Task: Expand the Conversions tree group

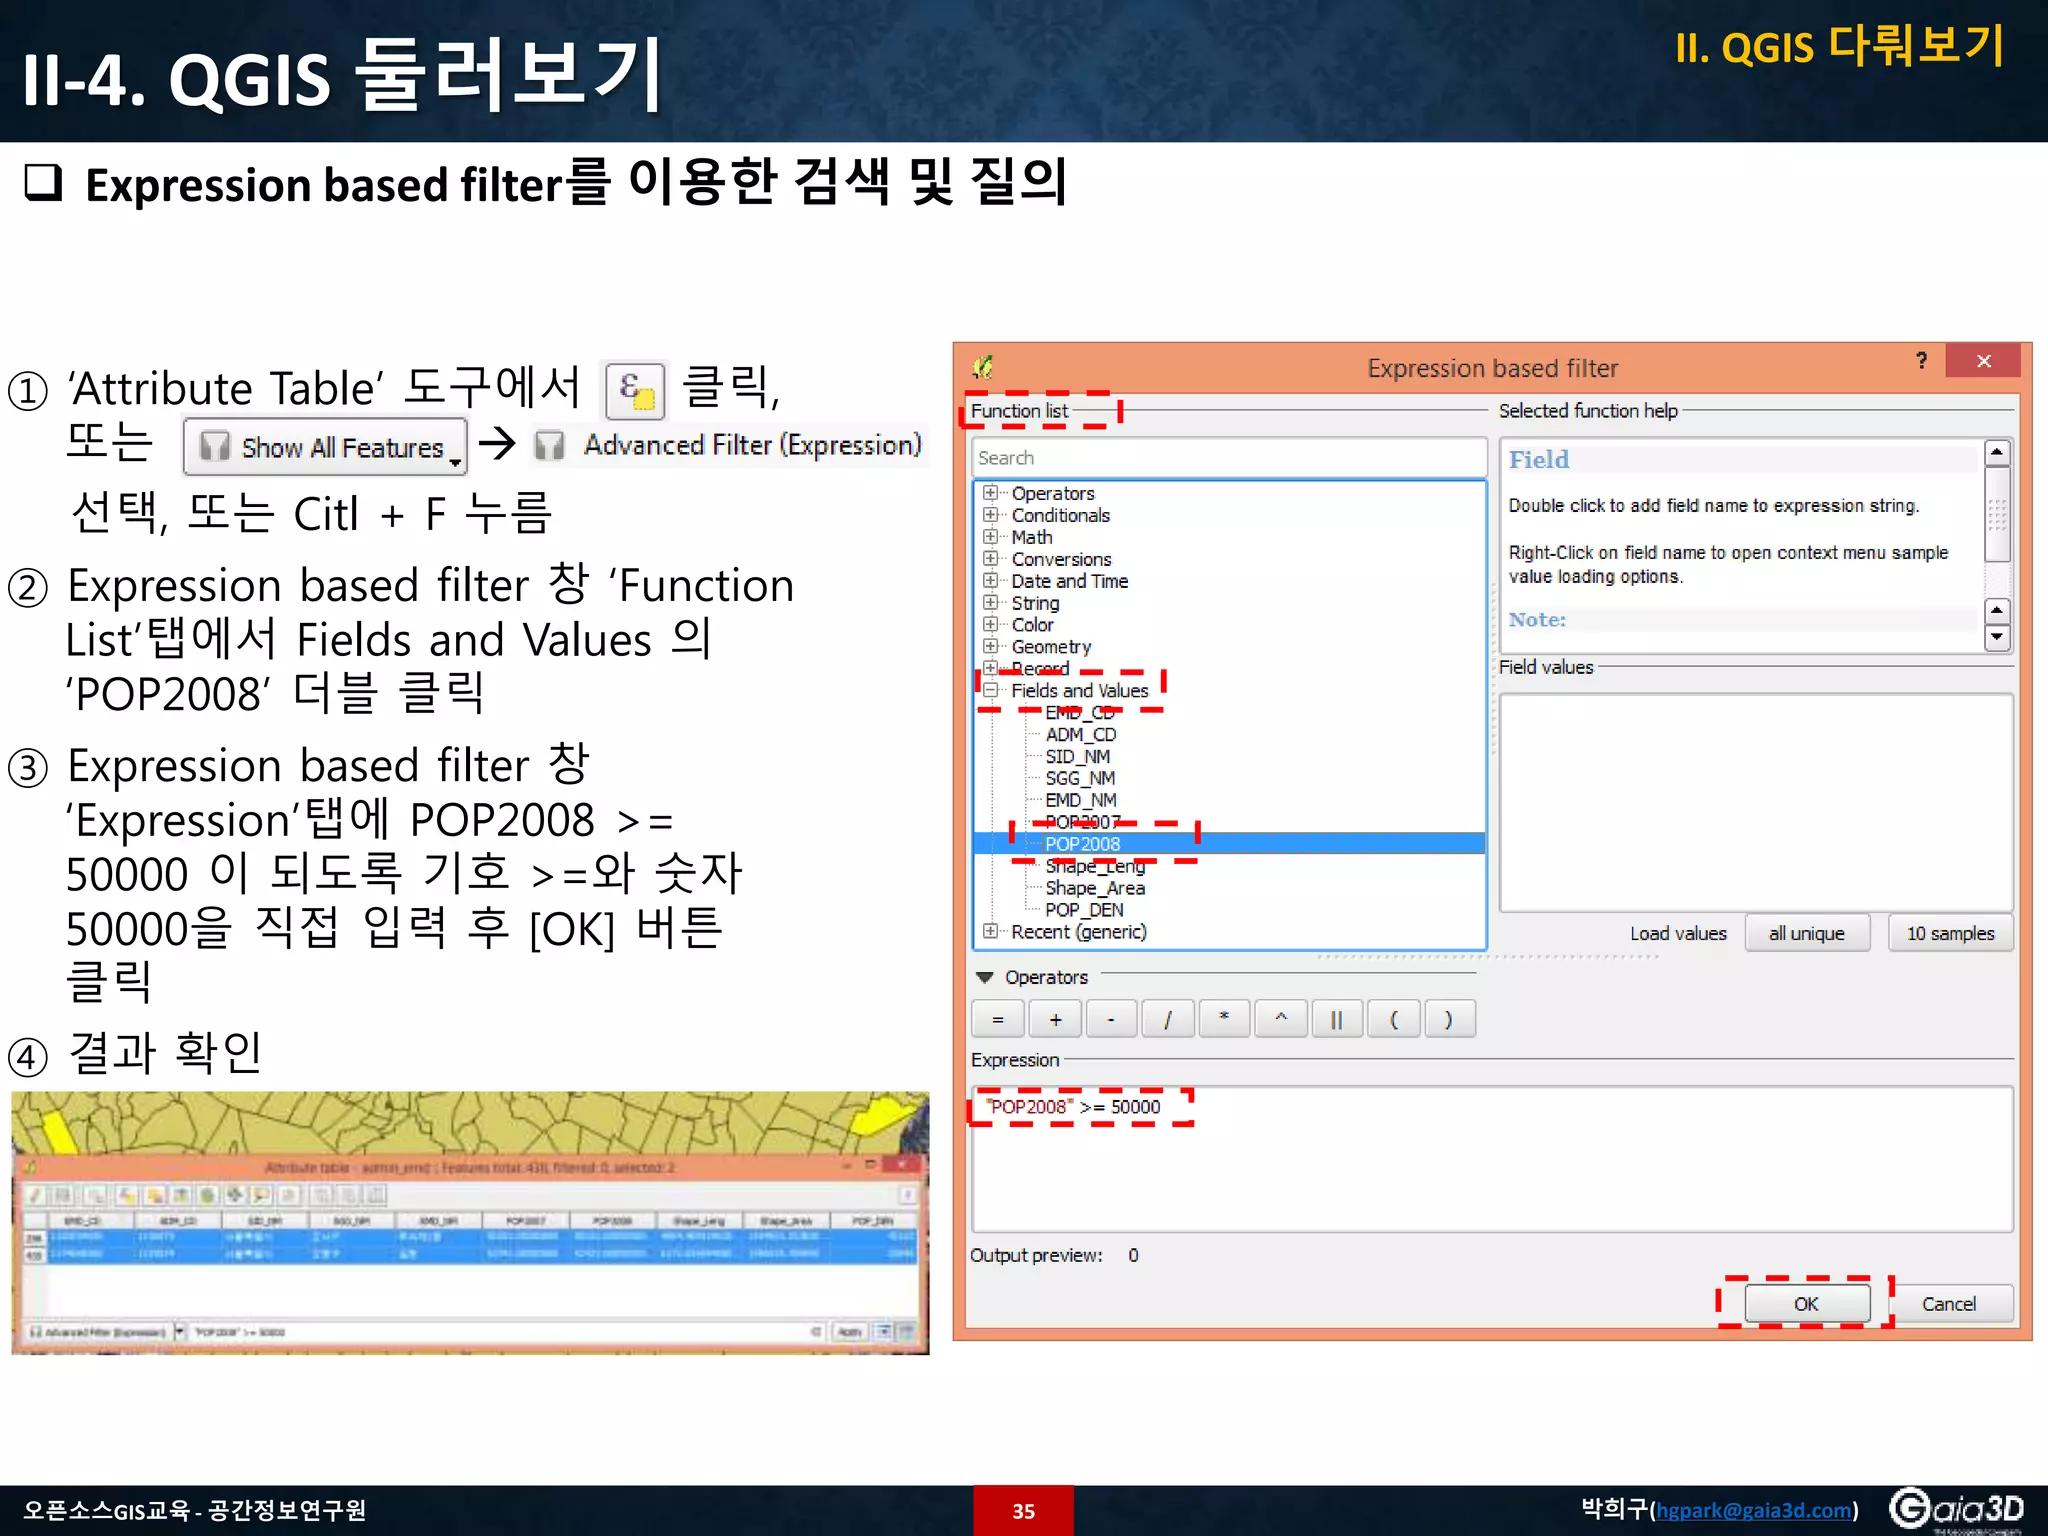Action: [990, 559]
